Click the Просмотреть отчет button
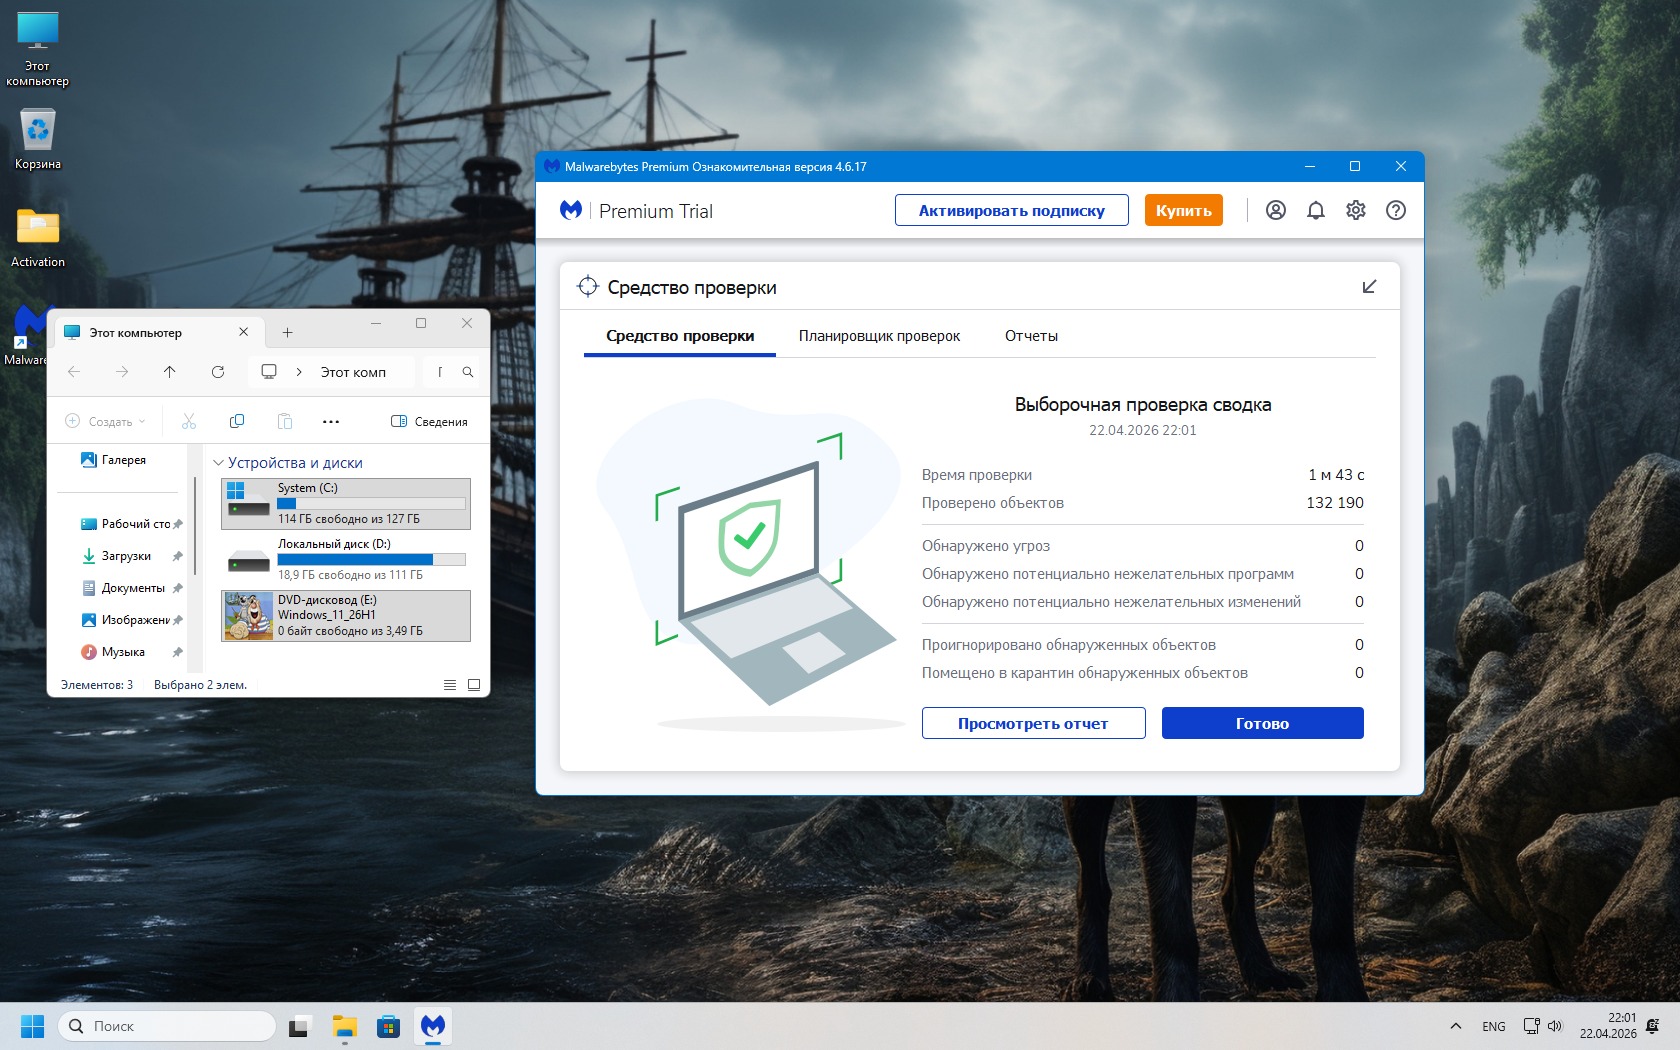This screenshot has width=1680, height=1050. [x=1033, y=723]
